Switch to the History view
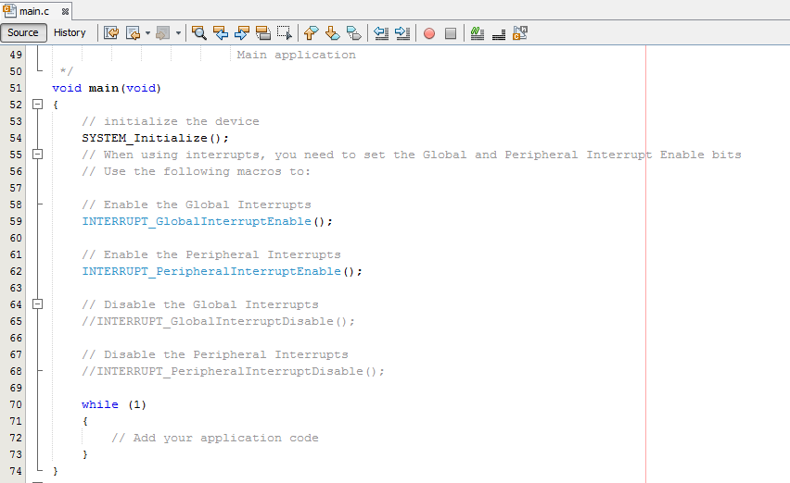Viewport: 790px width, 483px height. (x=70, y=33)
